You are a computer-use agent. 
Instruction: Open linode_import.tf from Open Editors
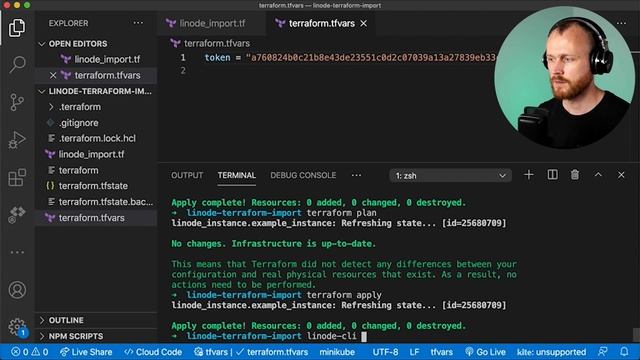coord(107,60)
